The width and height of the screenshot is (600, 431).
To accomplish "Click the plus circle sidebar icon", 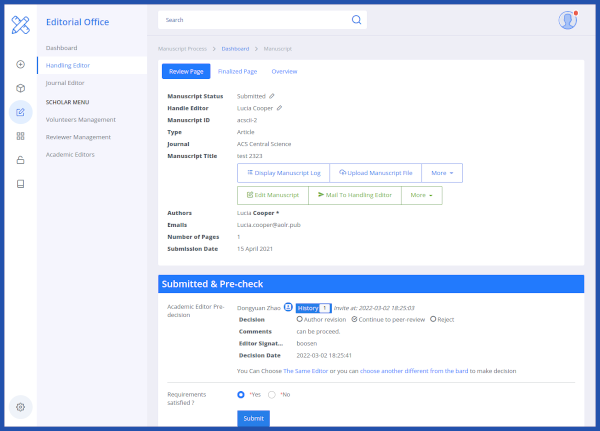I will [x=20, y=65].
